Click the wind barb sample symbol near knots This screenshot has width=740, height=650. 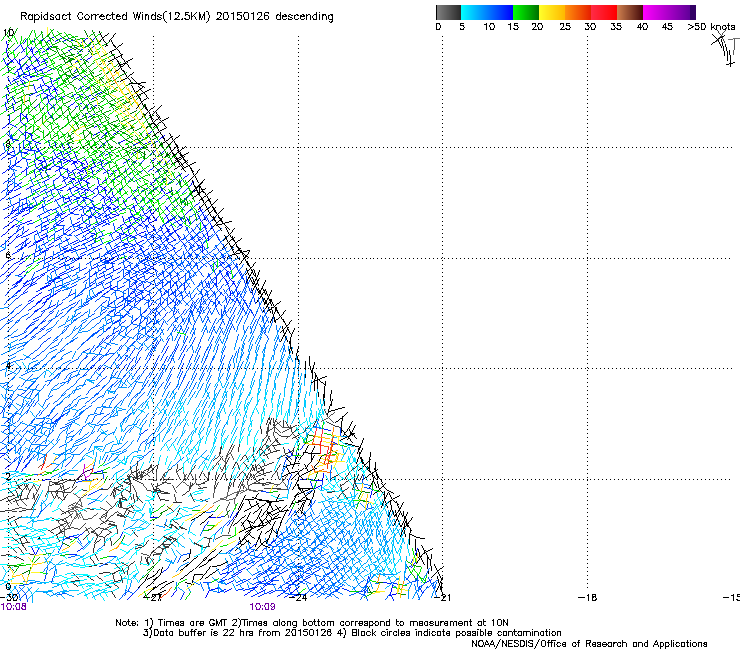(x=725, y=49)
